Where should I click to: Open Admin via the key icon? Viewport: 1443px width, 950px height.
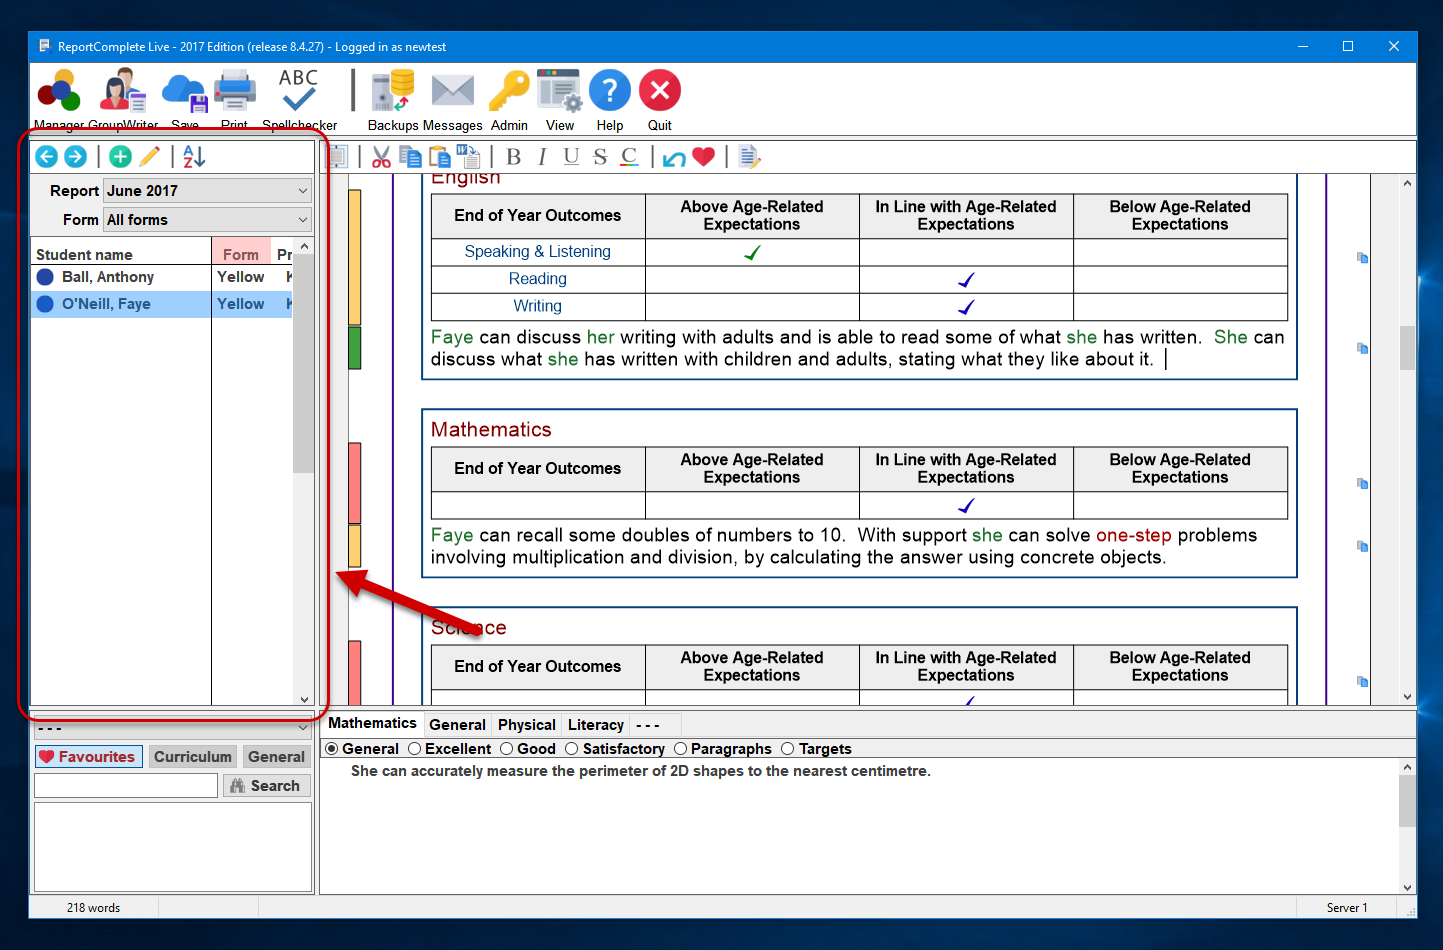509,92
